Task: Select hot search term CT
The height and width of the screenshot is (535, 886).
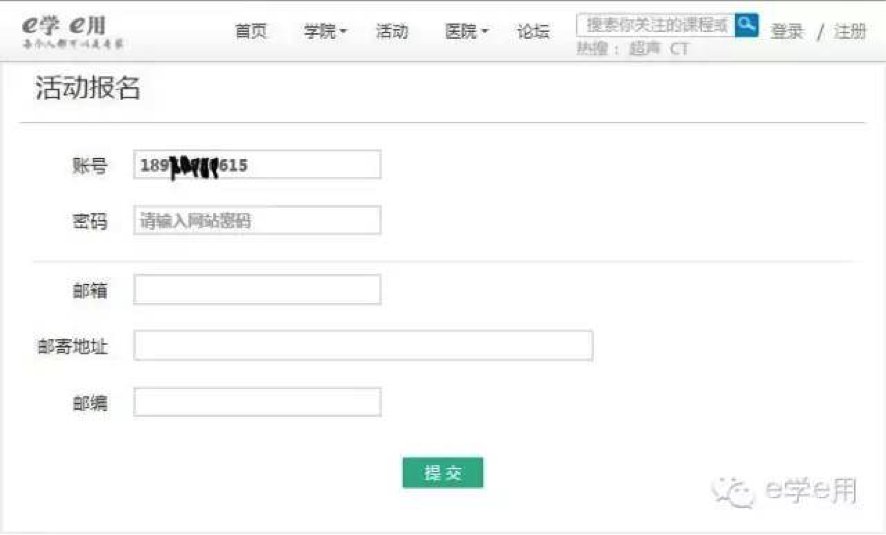Action: tap(680, 49)
